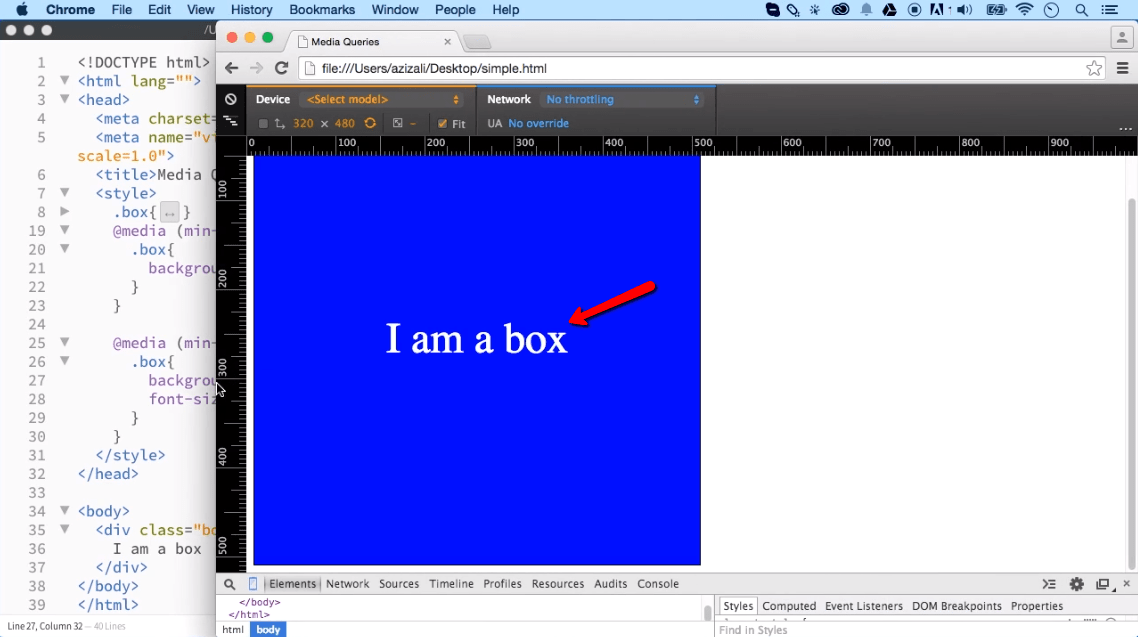Click the UA No override link

537,123
